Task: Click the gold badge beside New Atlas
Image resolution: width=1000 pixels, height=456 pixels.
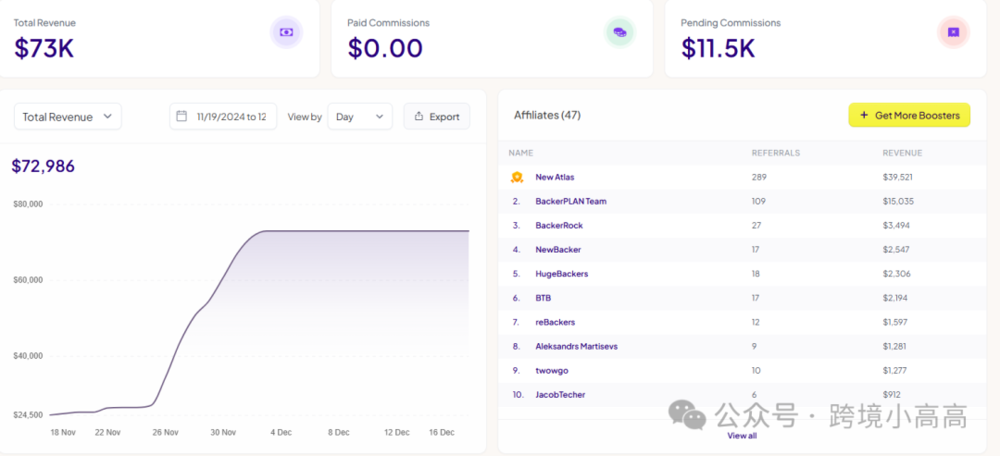Action: (517, 177)
